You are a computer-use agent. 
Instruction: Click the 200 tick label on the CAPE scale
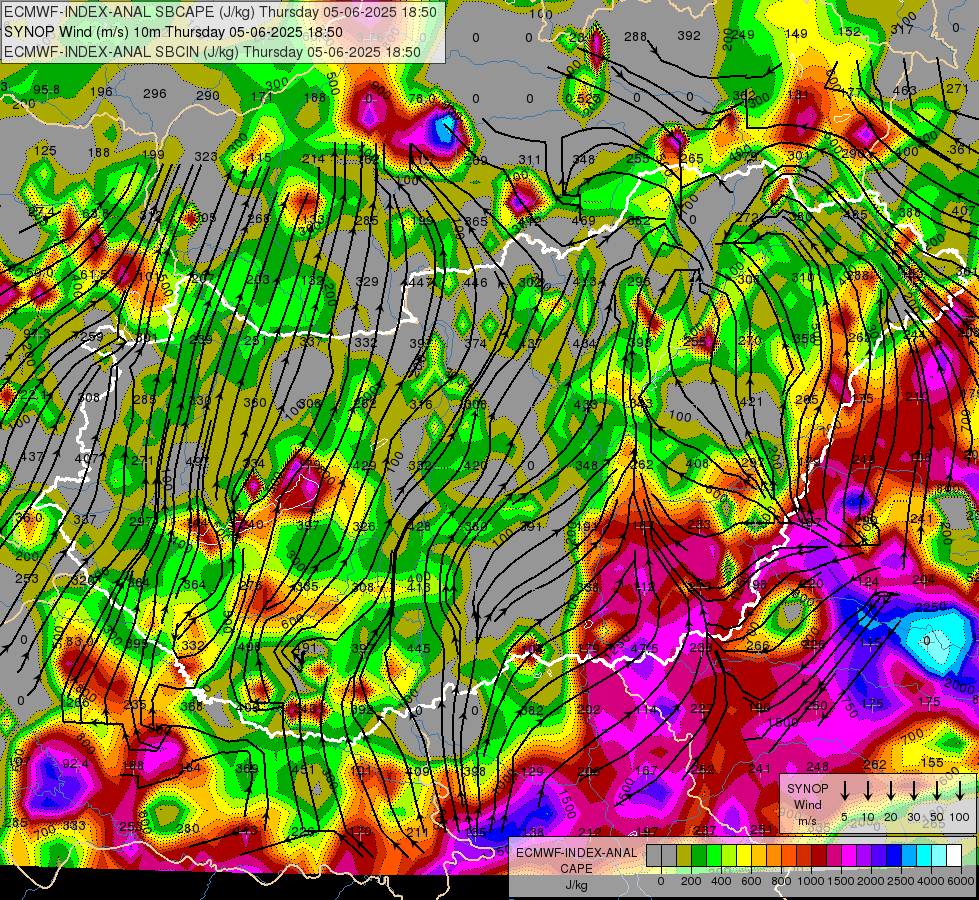point(691,881)
